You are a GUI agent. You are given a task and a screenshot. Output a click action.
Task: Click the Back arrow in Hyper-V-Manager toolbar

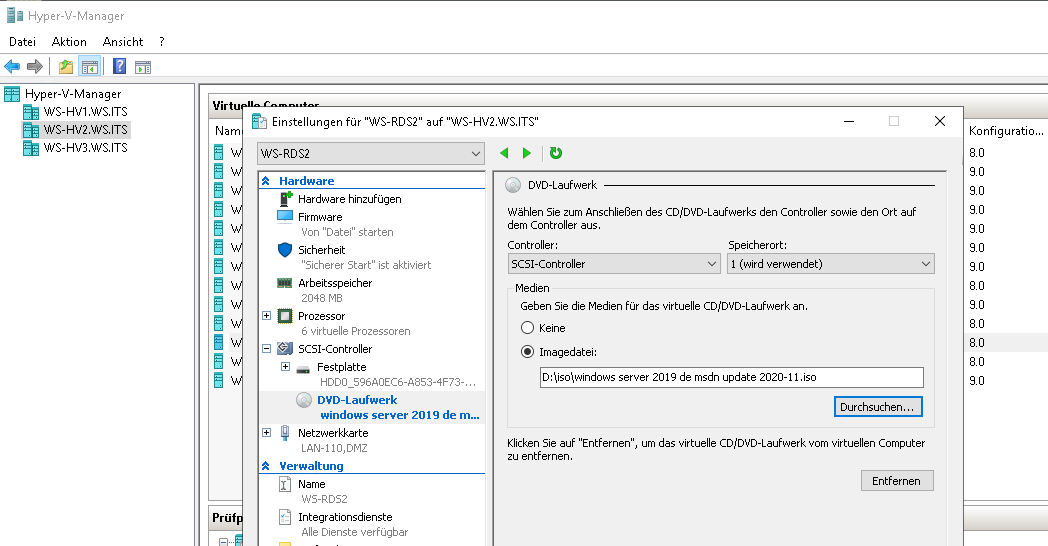(12, 66)
